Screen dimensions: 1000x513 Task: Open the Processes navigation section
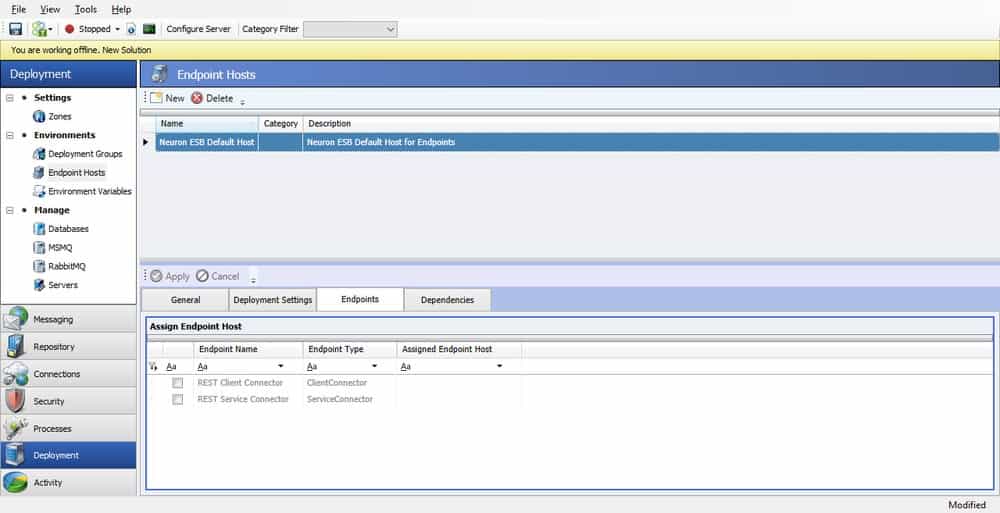(68, 428)
